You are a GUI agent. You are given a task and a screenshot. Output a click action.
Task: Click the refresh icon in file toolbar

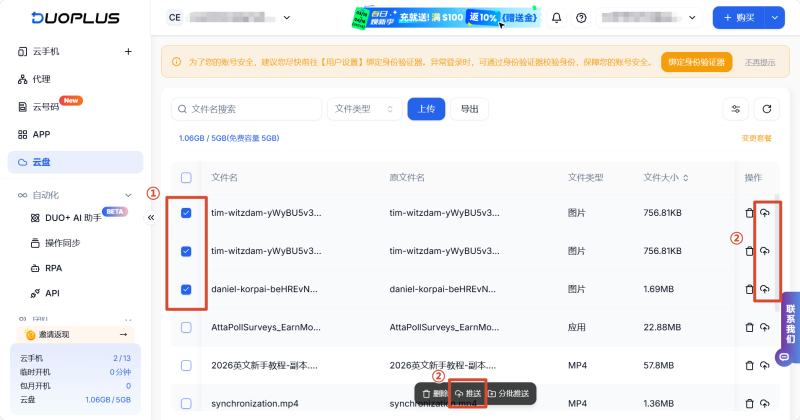[x=766, y=109]
